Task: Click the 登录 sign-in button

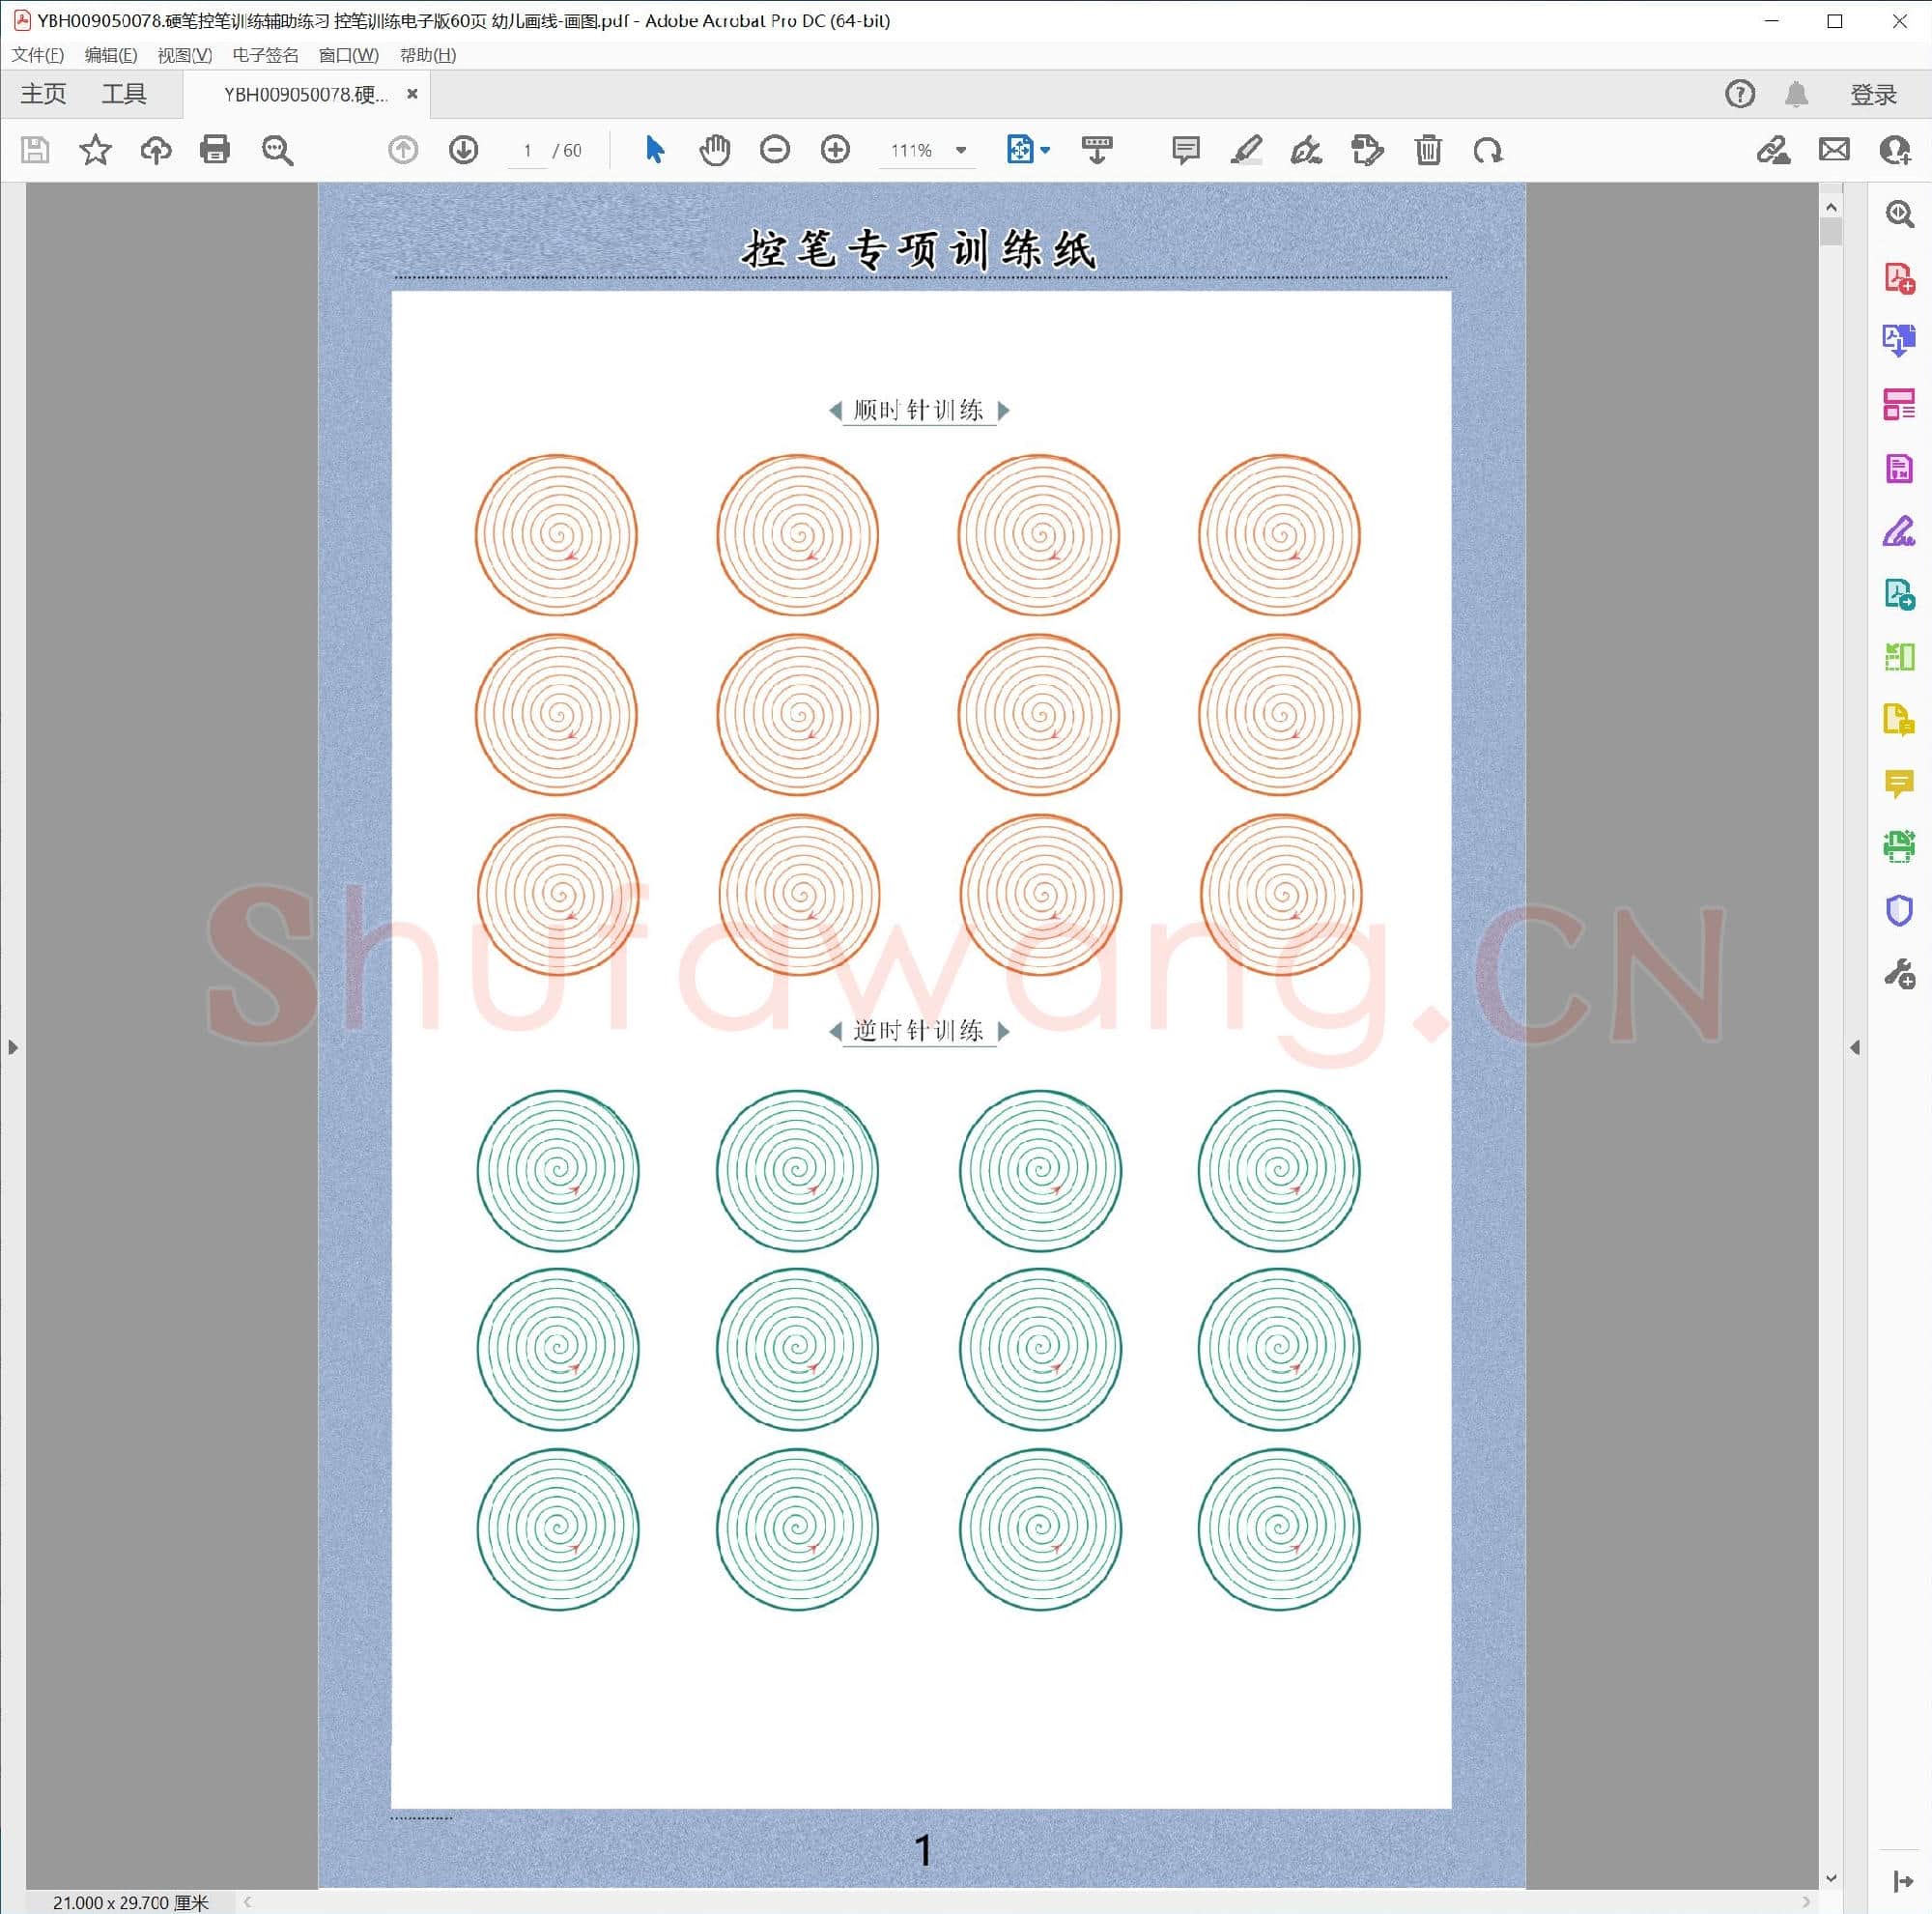Action: coord(1873,94)
